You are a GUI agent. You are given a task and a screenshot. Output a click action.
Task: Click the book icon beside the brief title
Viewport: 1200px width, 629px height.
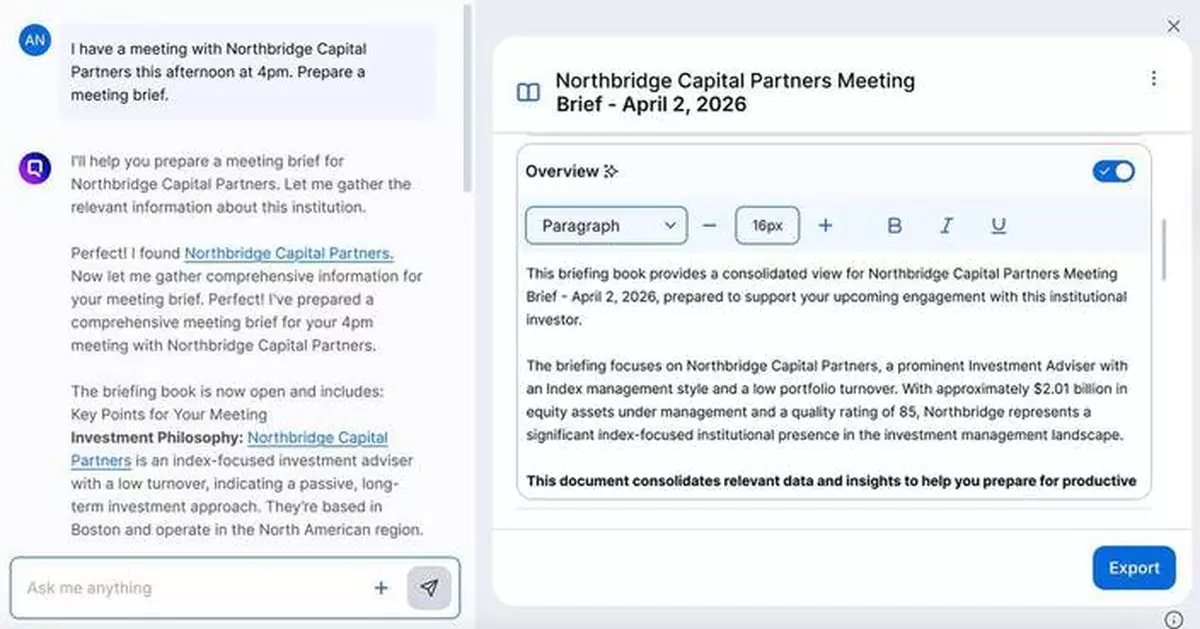pos(528,93)
